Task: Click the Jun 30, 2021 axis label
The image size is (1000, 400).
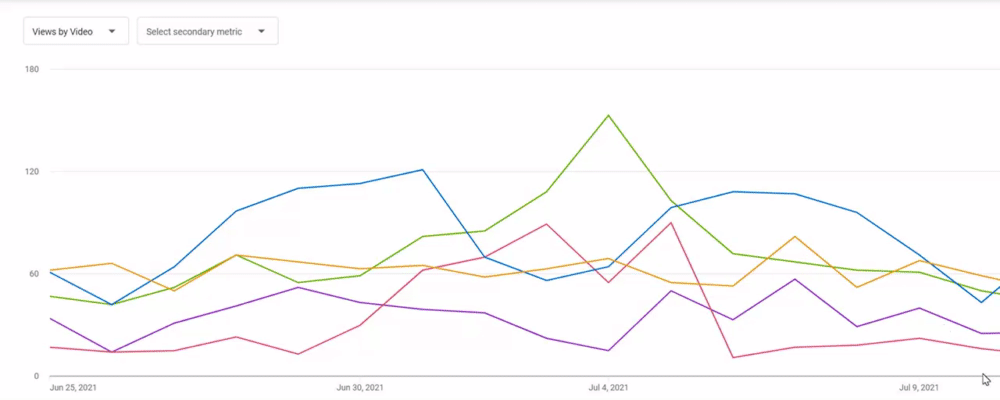Action: point(360,387)
